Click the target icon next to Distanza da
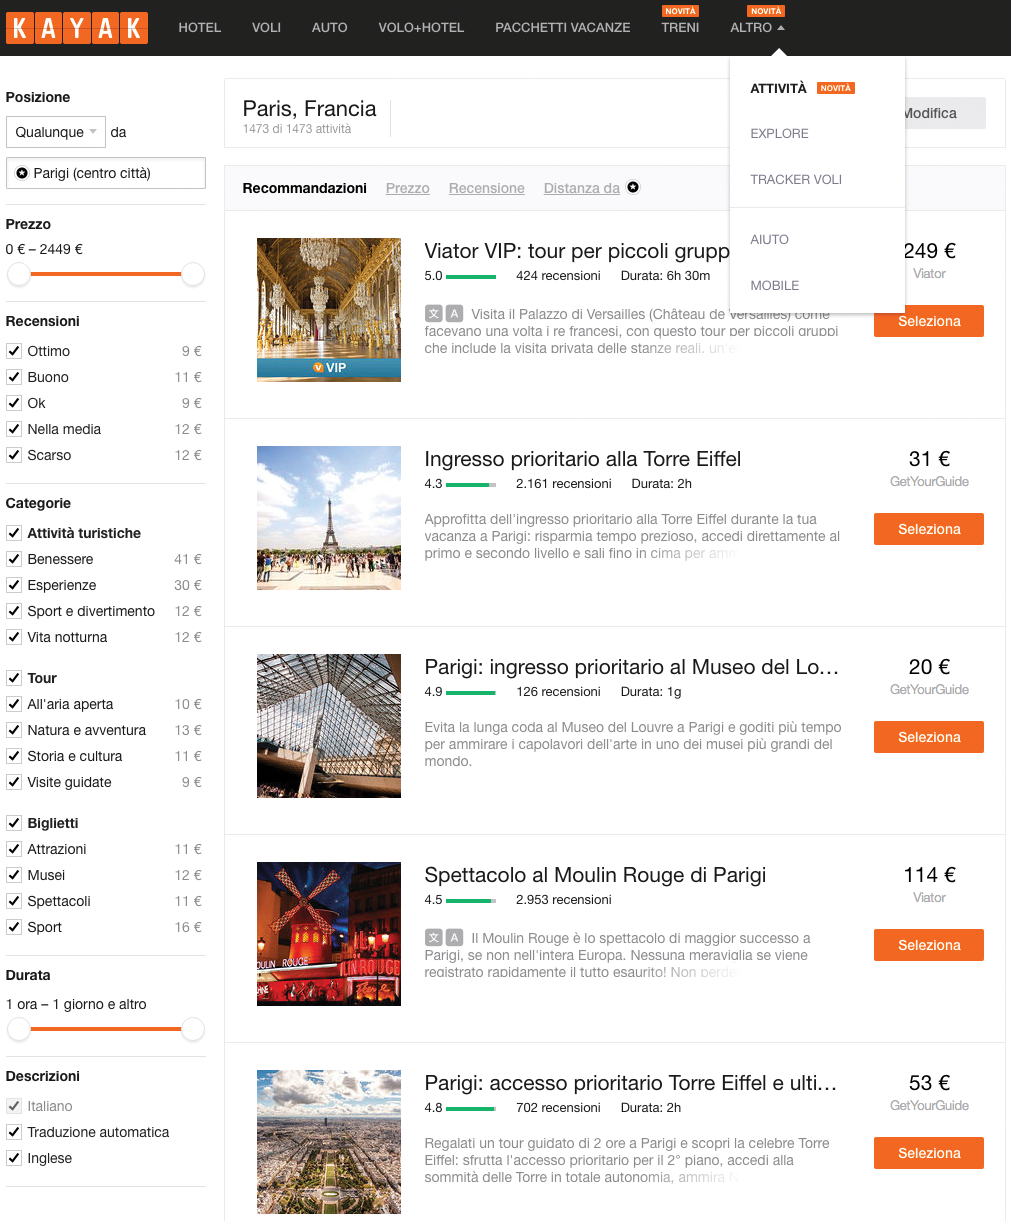 [x=633, y=187]
